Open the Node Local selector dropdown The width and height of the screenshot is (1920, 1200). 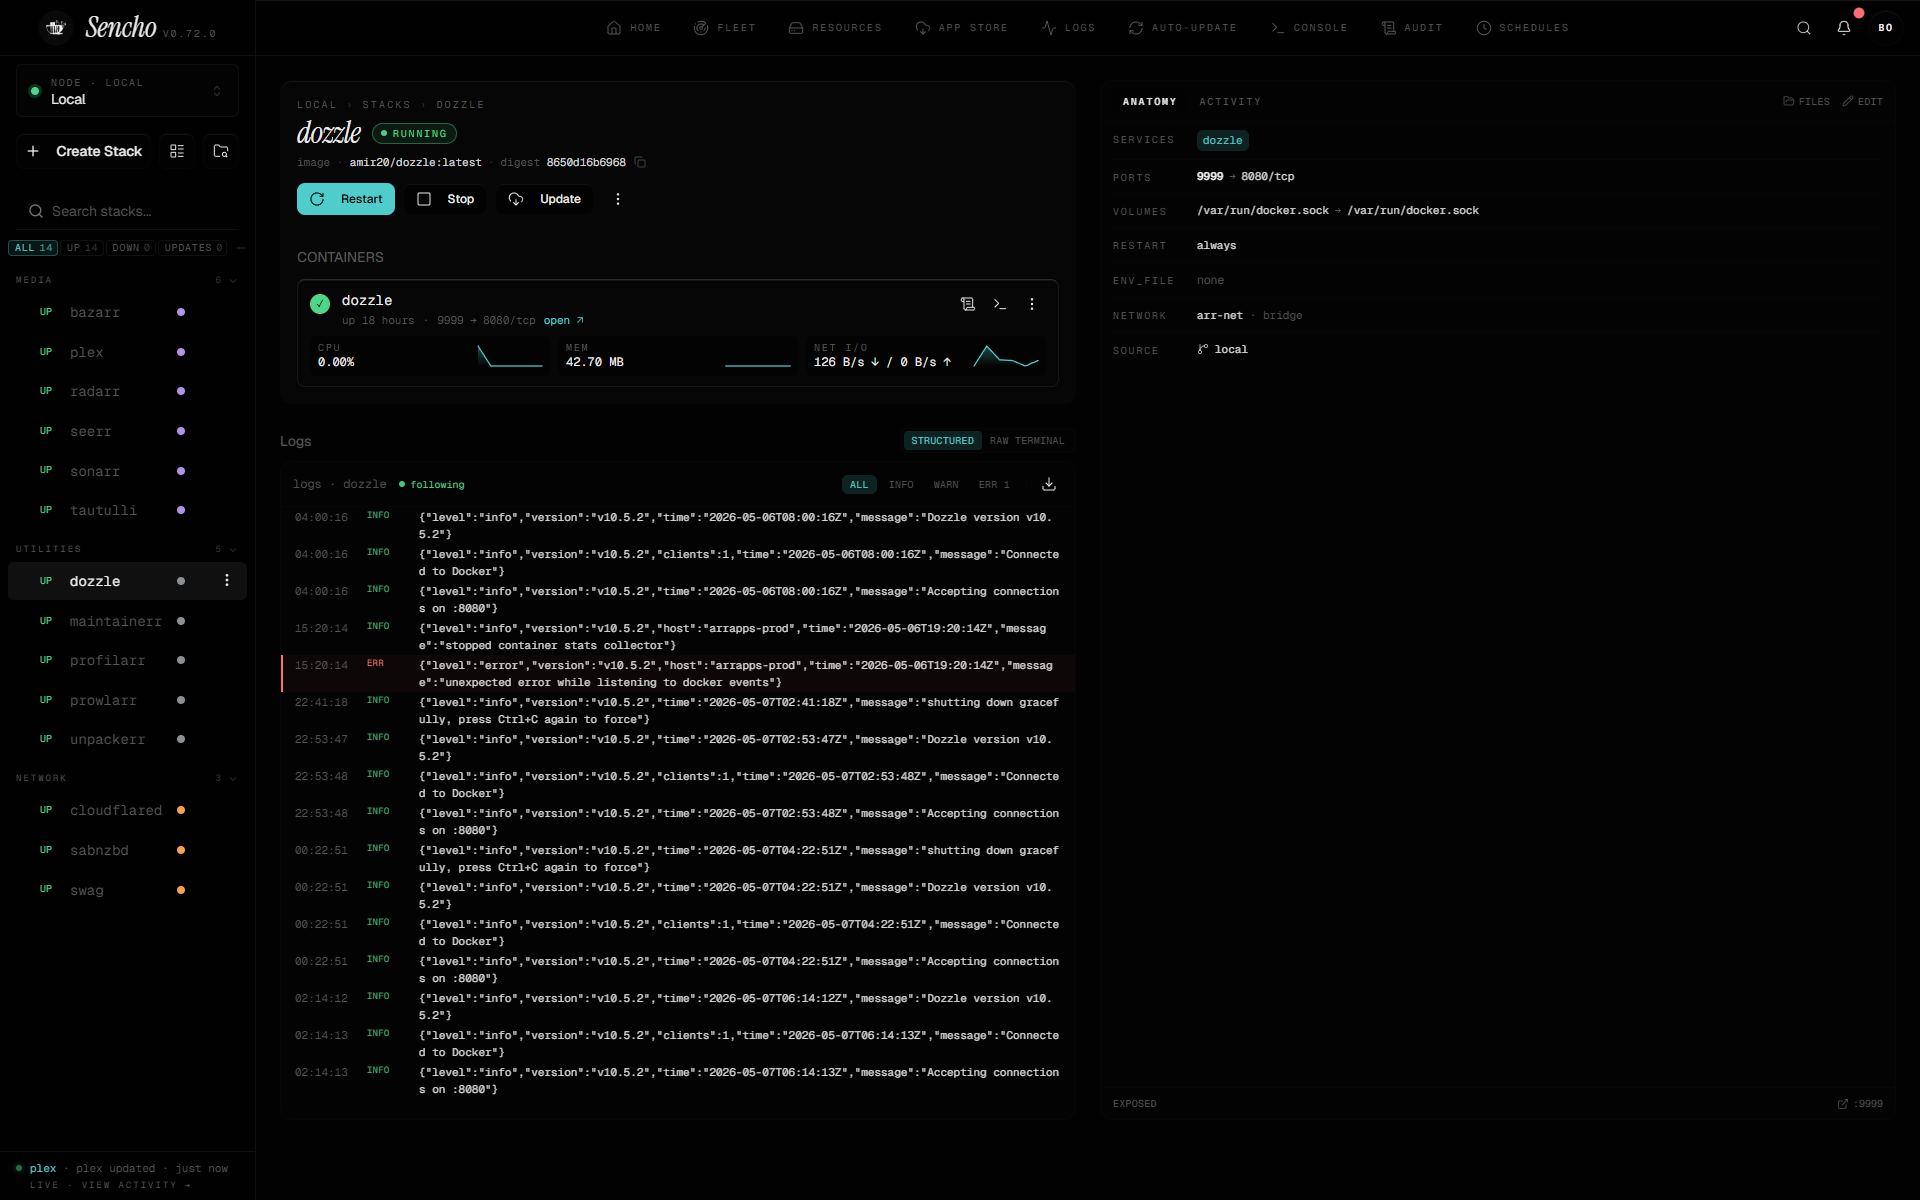pyautogui.click(x=127, y=91)
